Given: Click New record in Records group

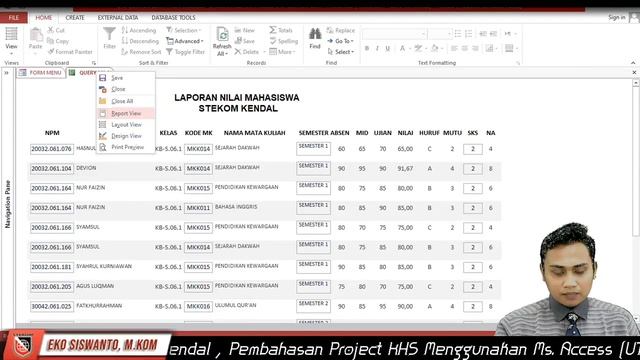Looking at the screenshot, I should [244, 30].
